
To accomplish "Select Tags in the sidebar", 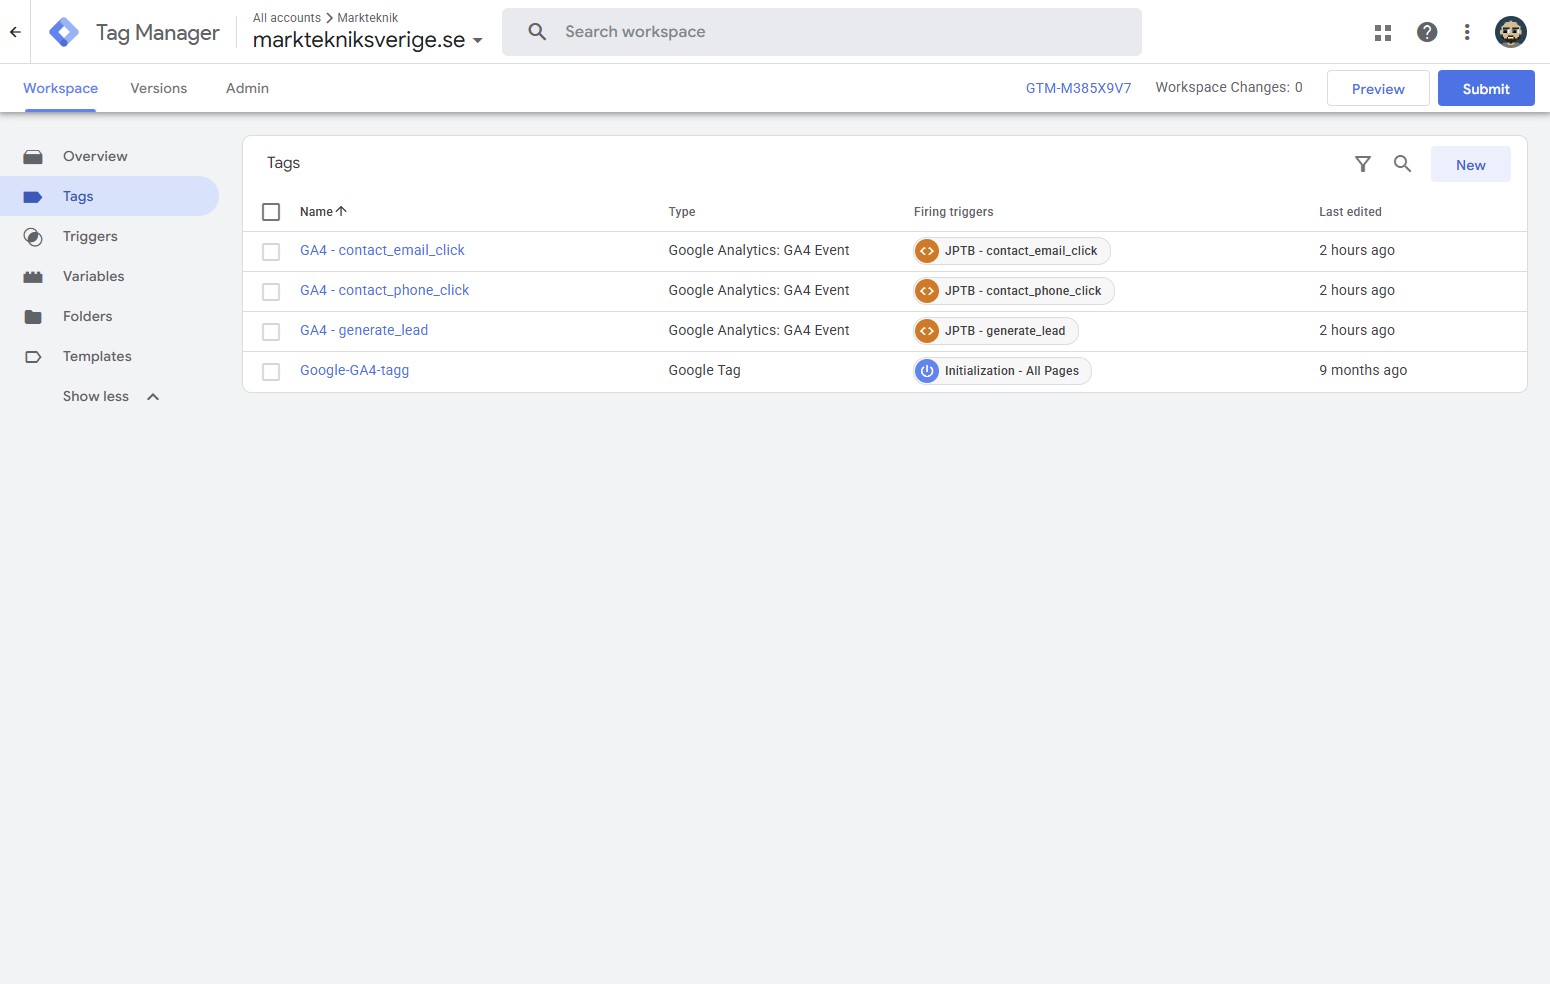I will [x=110, y=196].
